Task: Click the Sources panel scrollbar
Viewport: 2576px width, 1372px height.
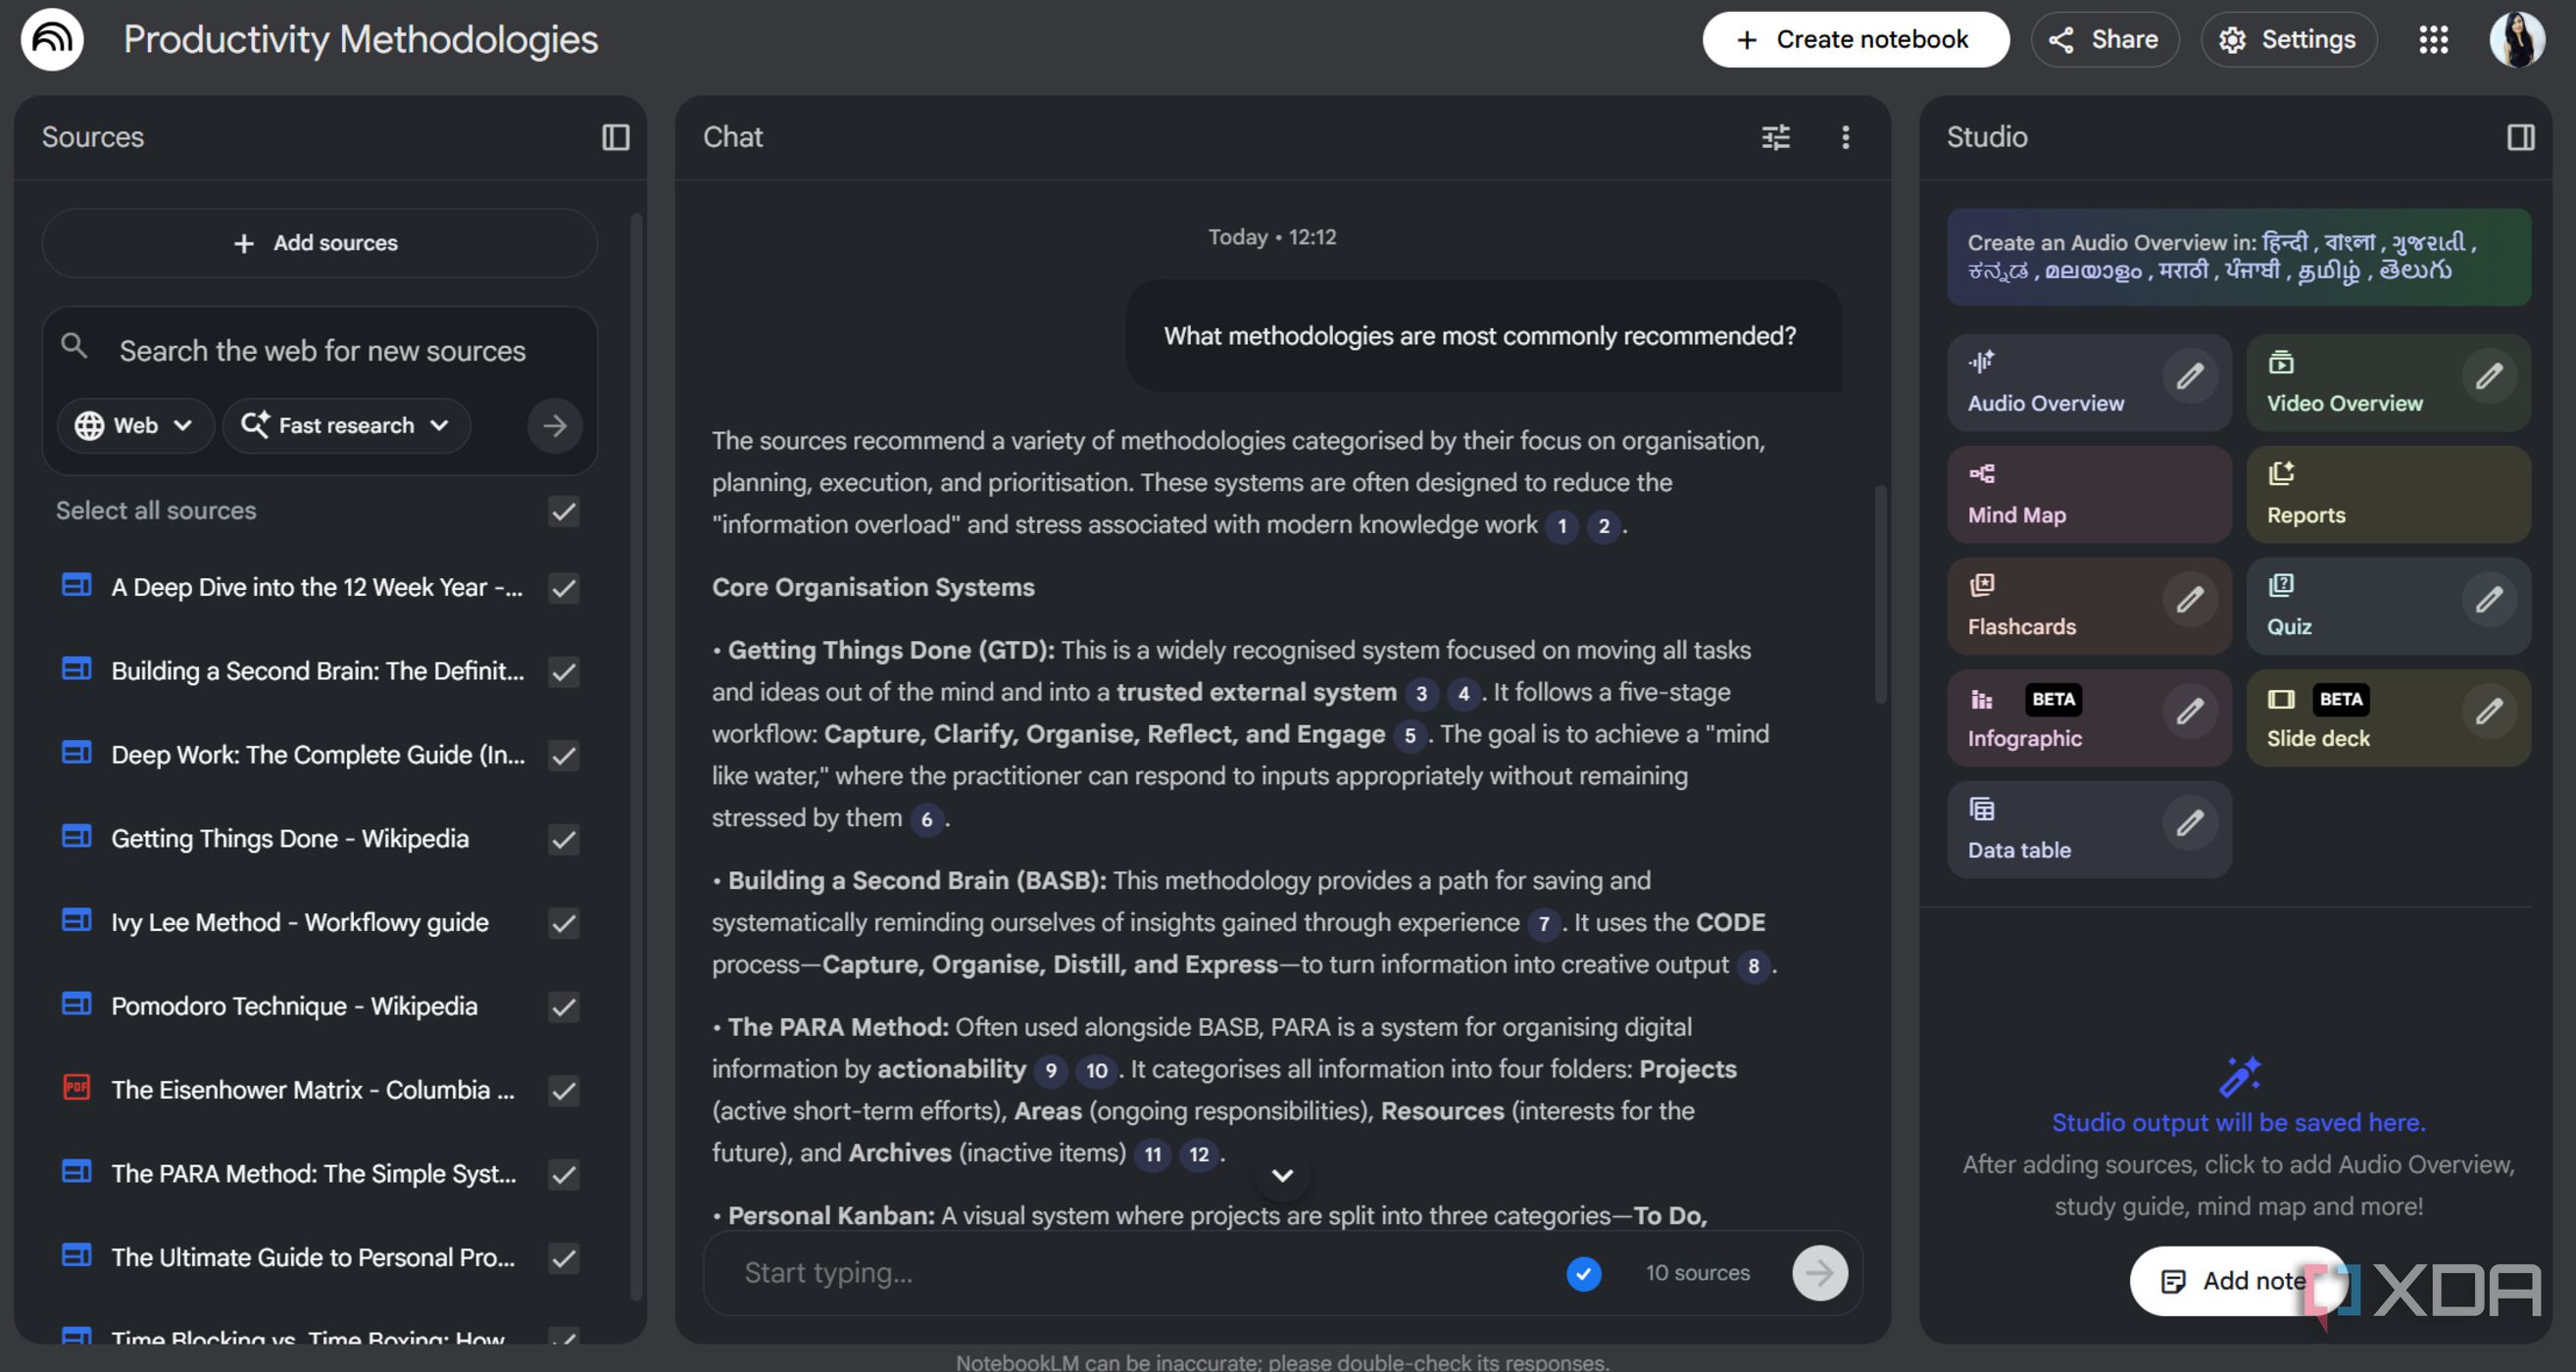Action: 636,757
